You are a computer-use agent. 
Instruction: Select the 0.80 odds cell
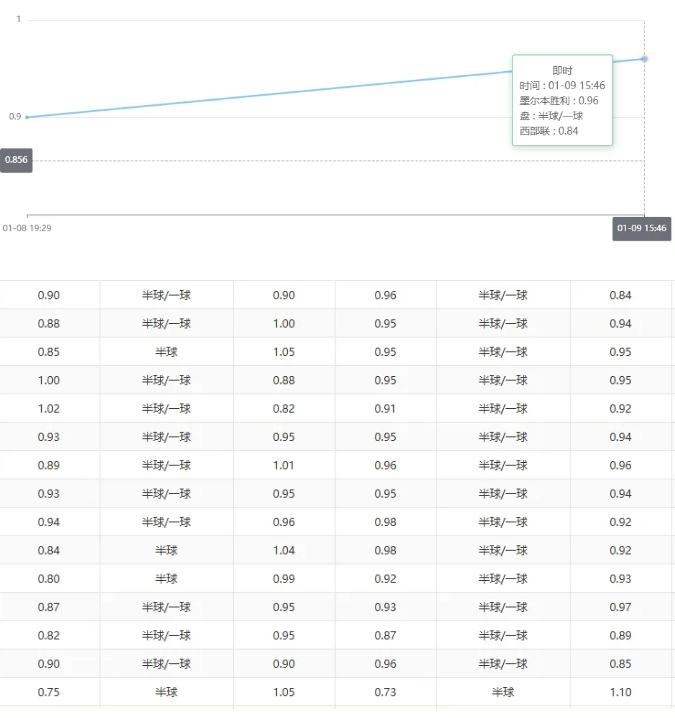(x=48, y=579)
